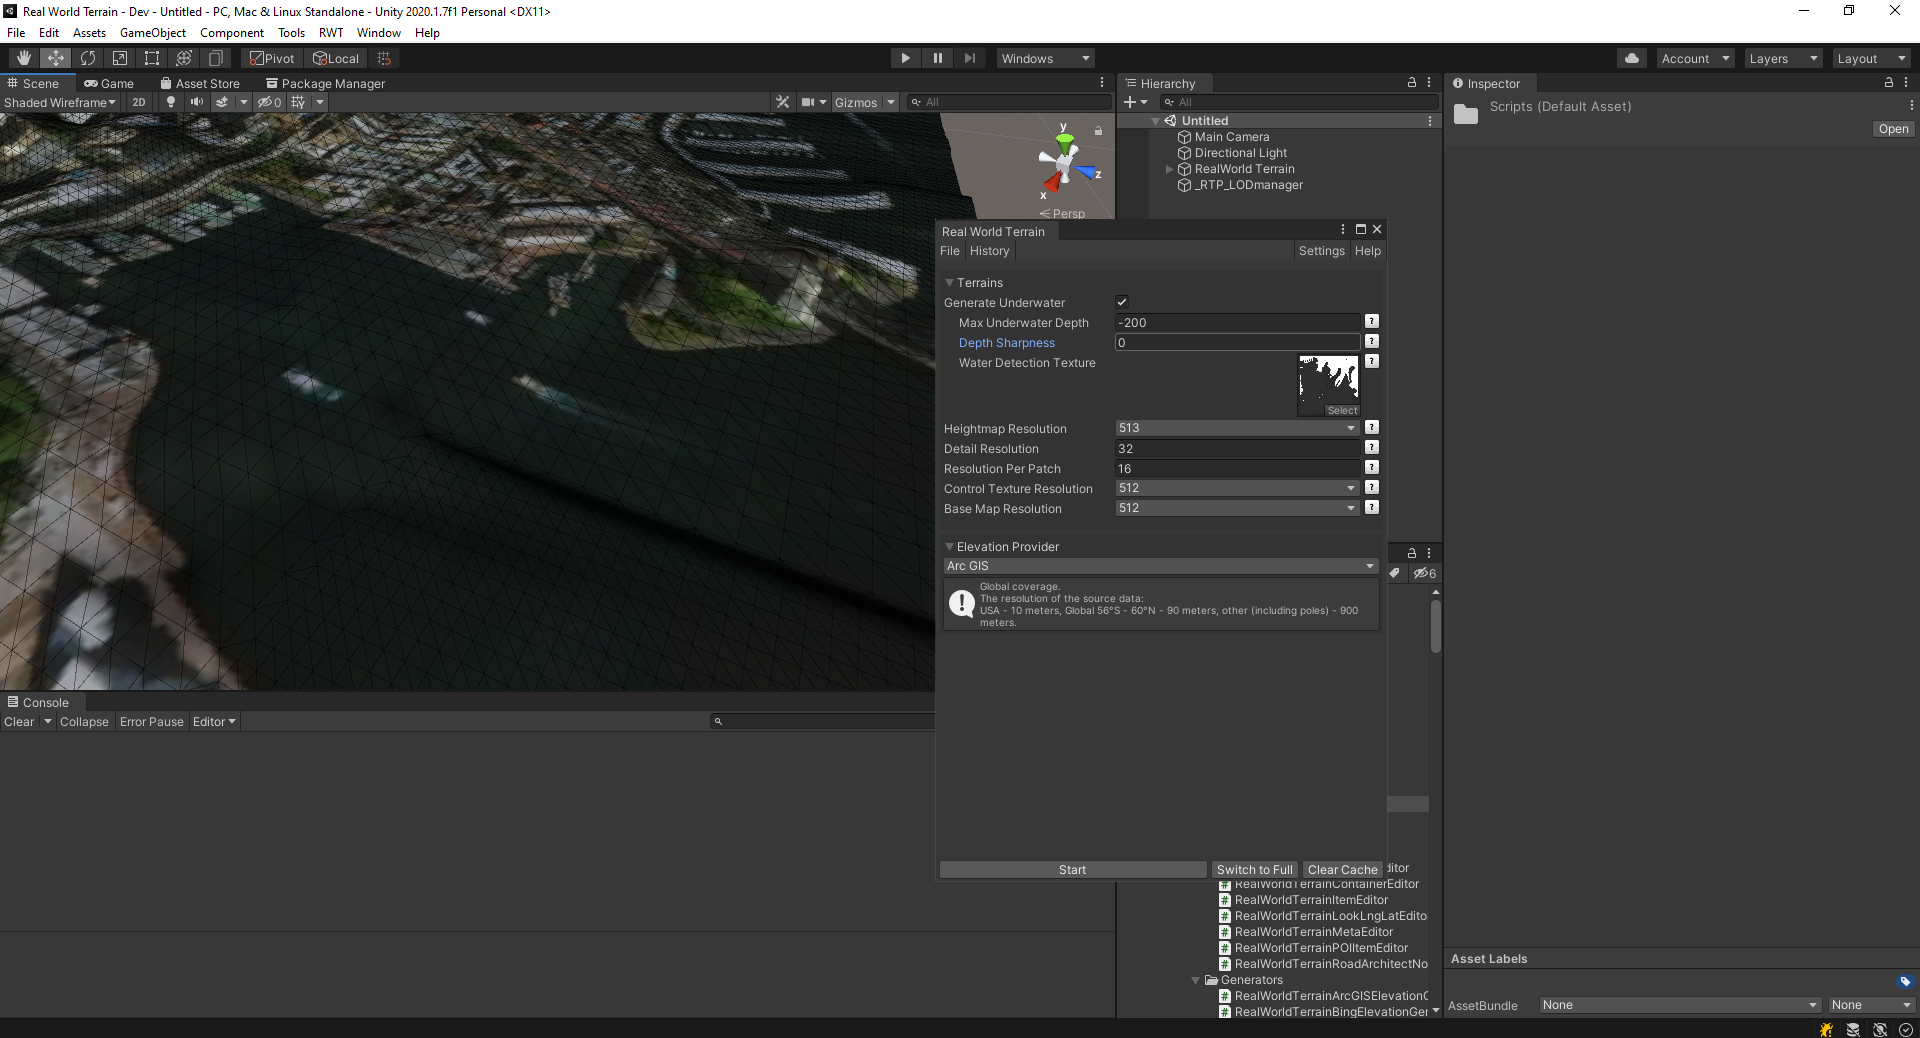Click the Clear Cache button
This screenshot has height=1038, width=1920.
(x=1342, y=870)
